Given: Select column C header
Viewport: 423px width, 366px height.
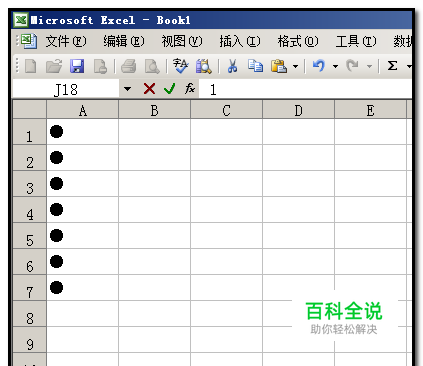Looking at the screenshot, I should [x=226, y=110].
